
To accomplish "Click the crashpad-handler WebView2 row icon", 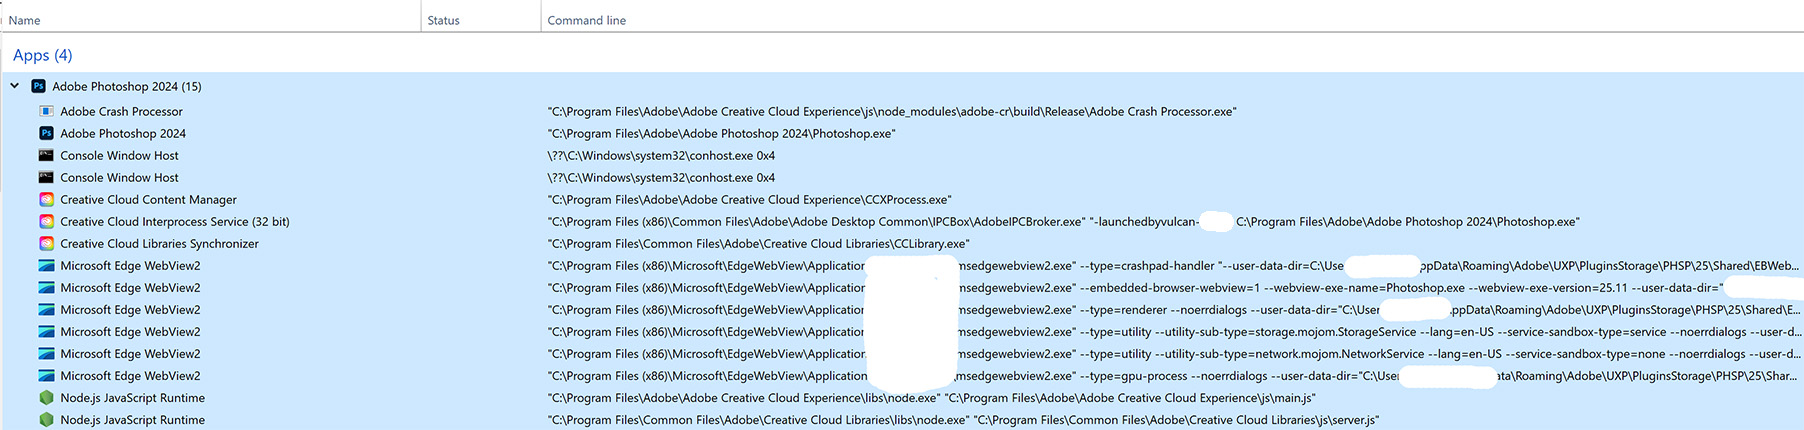I will [x=46, y=265].
